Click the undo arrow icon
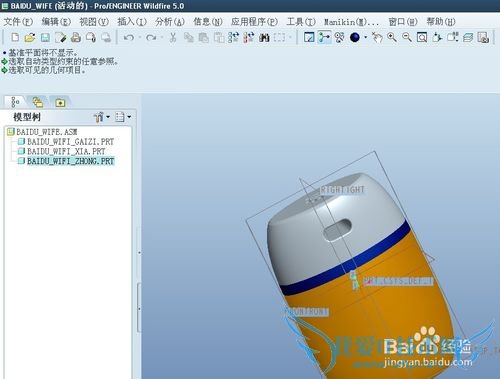This screenshot has width=500, height=379. click(129, 37)
